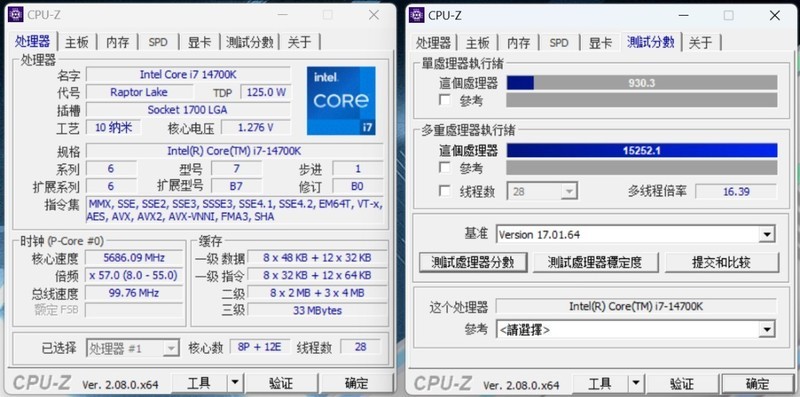Click 核心电压 value 1.276 V
This screenshot has width=800, height=397.
click(x=256, y=128)
